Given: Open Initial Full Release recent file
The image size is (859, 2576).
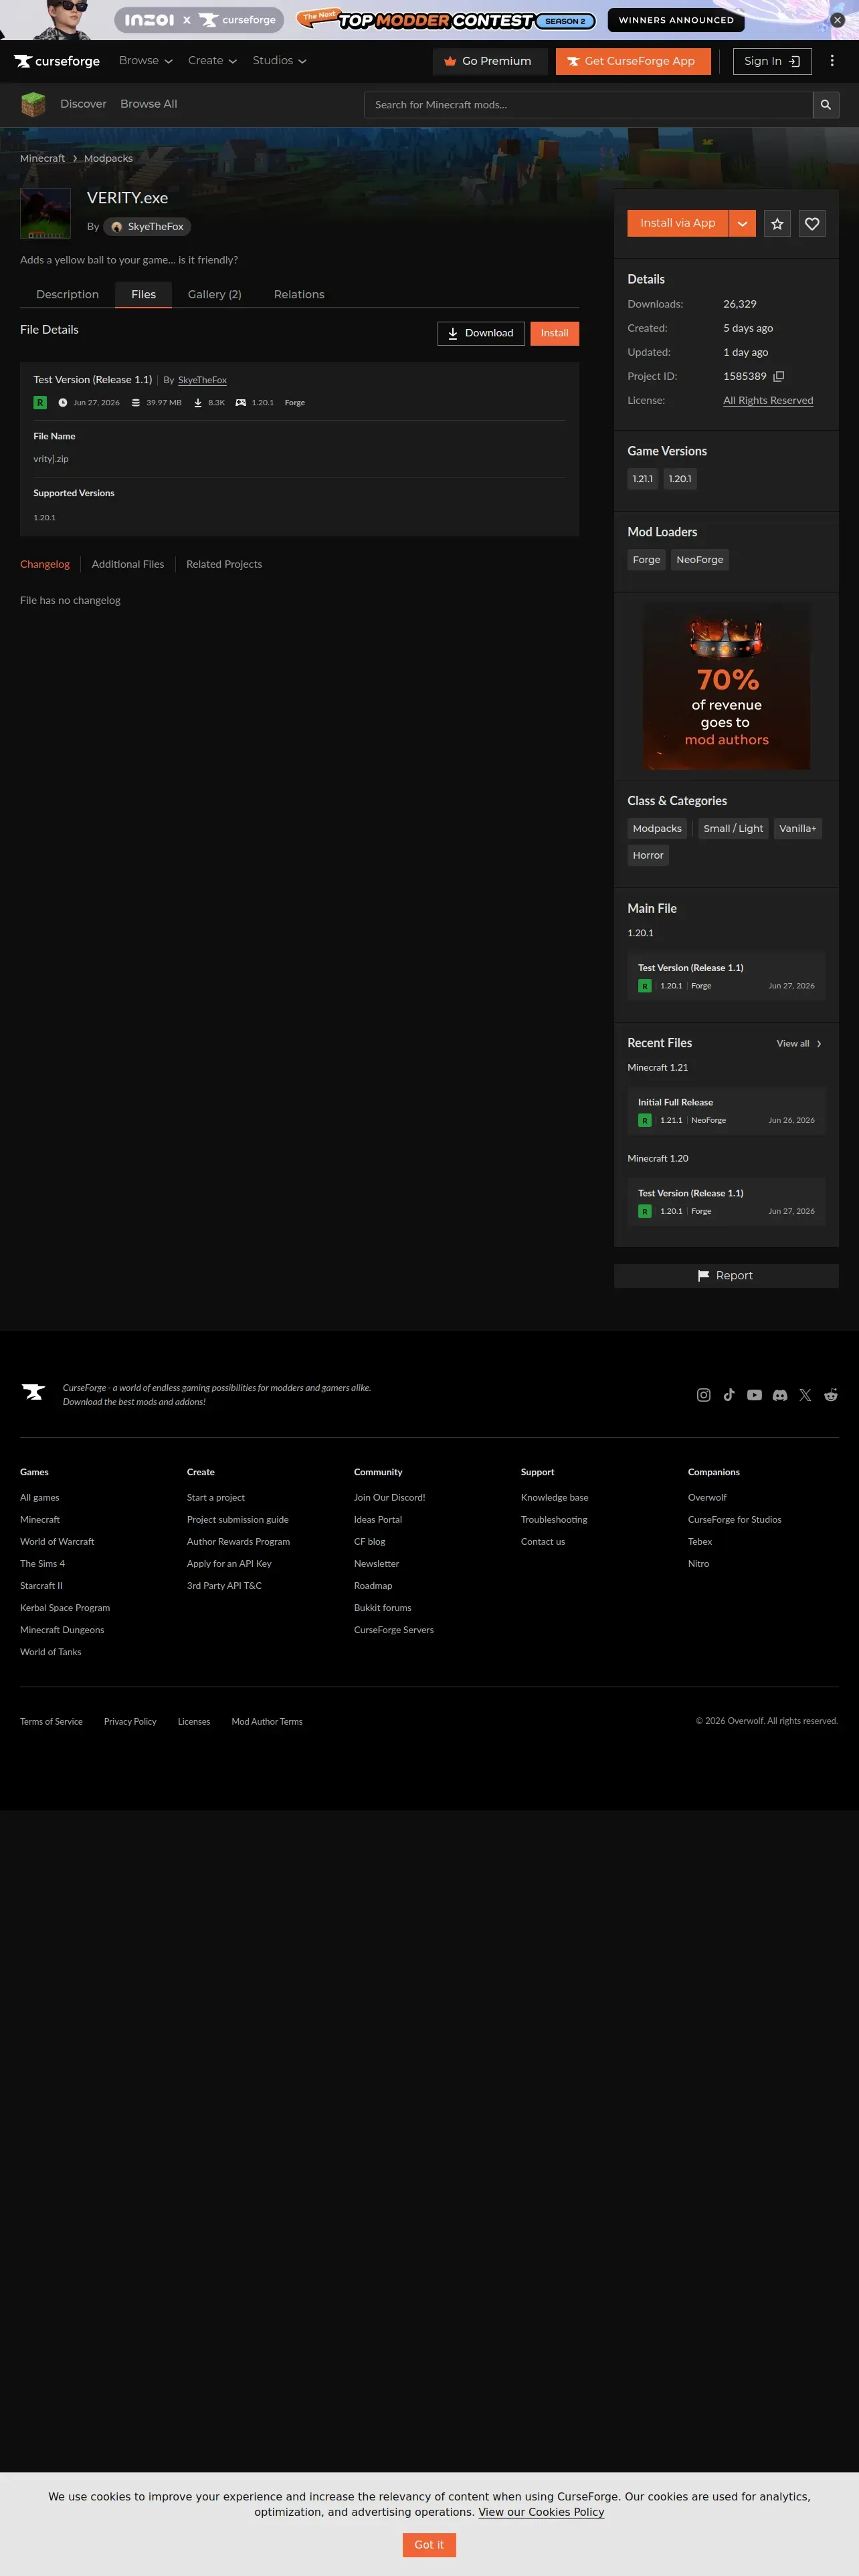Looking at the screenshot, I should (726, 1111).
